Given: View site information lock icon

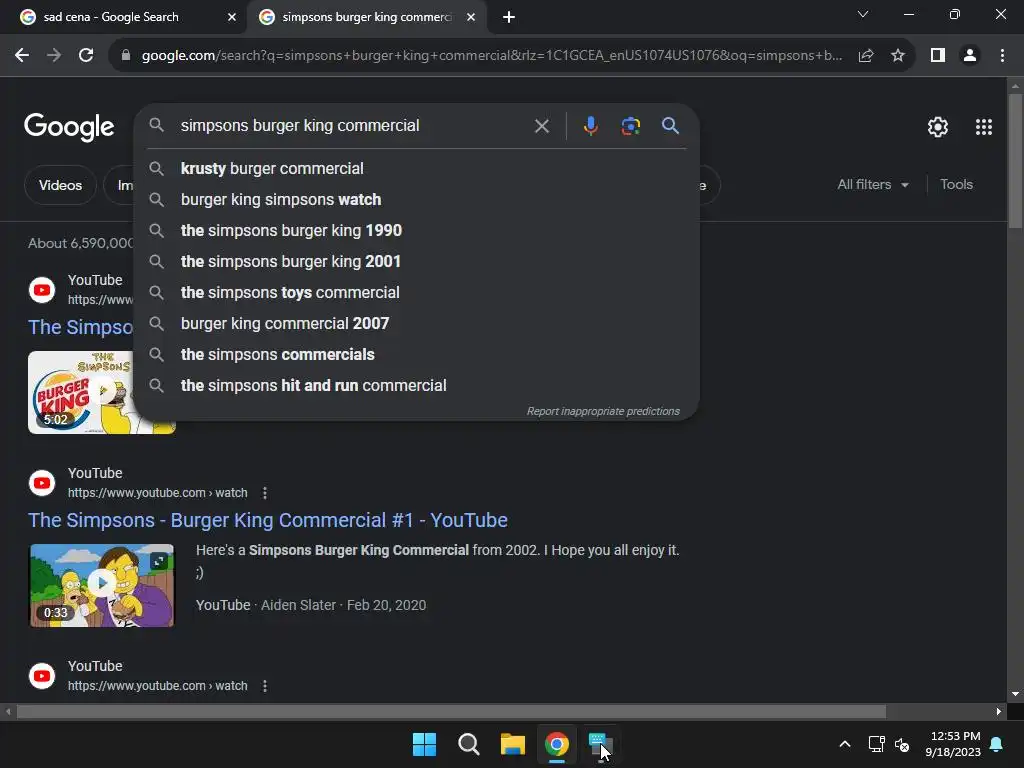Looking at the screenshot, I should click(126, 56).
